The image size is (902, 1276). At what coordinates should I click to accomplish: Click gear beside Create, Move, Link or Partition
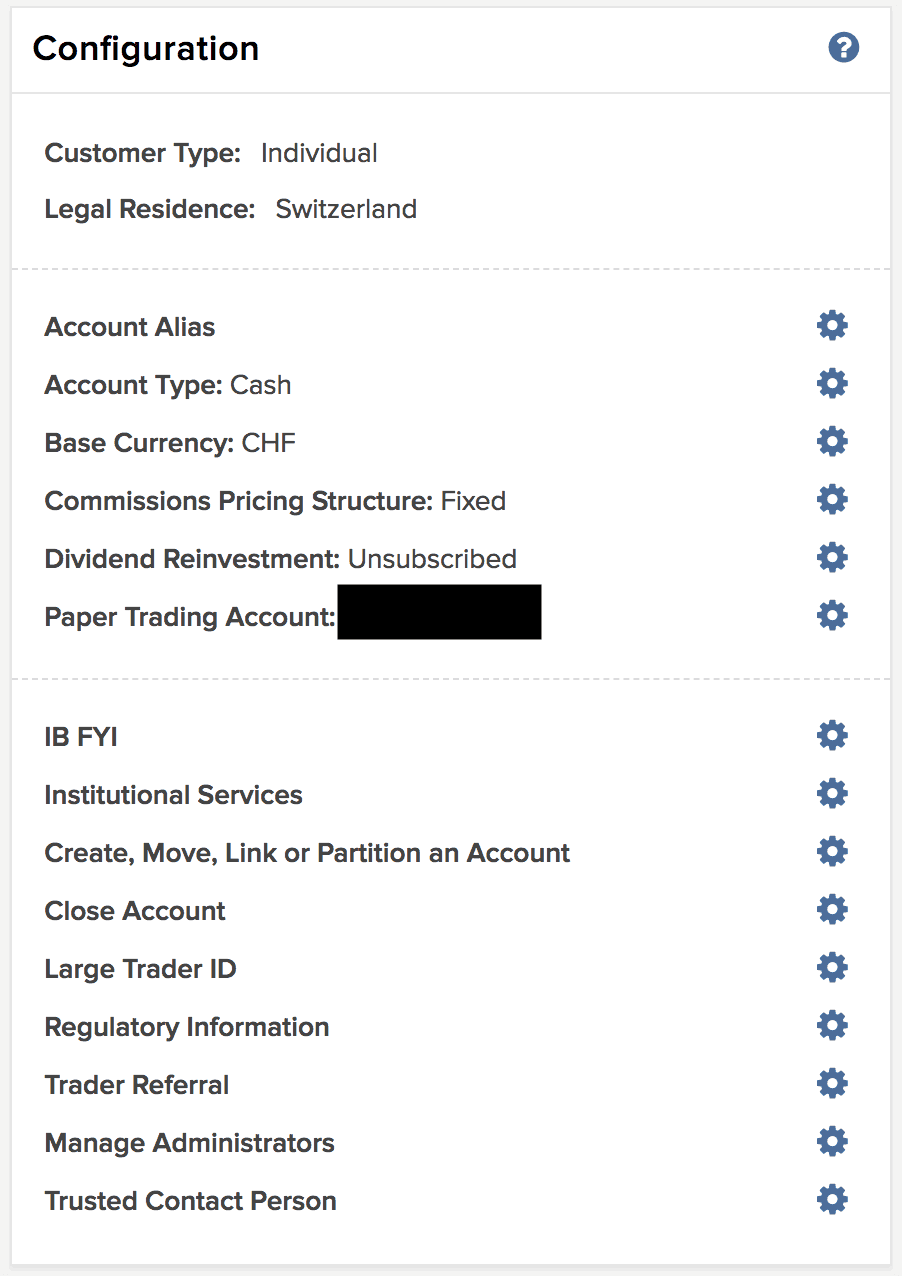(832, 851)
